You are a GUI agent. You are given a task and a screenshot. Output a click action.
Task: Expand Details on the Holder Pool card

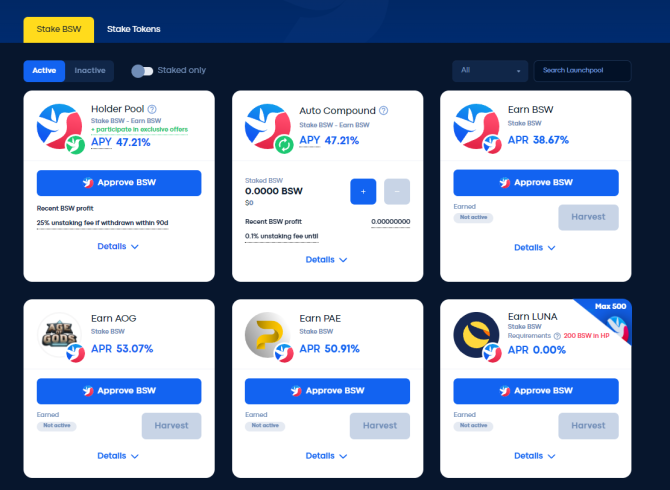(118, 246)
